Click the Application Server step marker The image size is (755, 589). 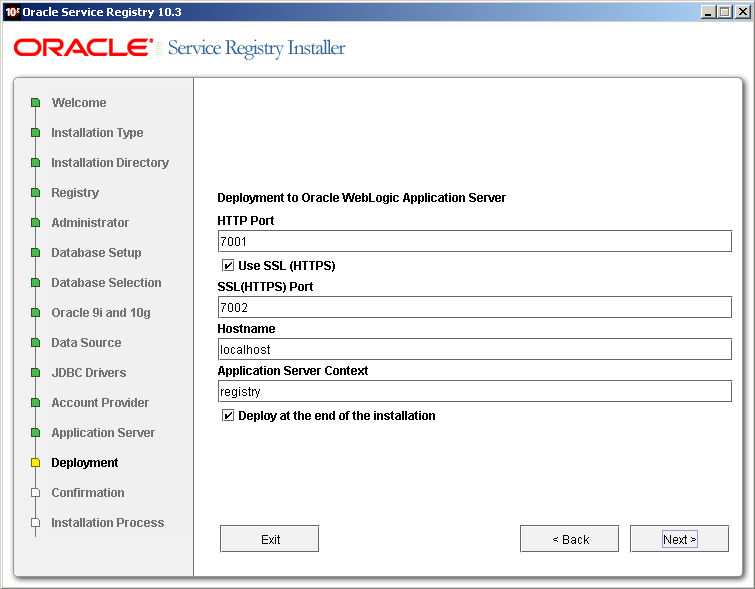[35, 432]
